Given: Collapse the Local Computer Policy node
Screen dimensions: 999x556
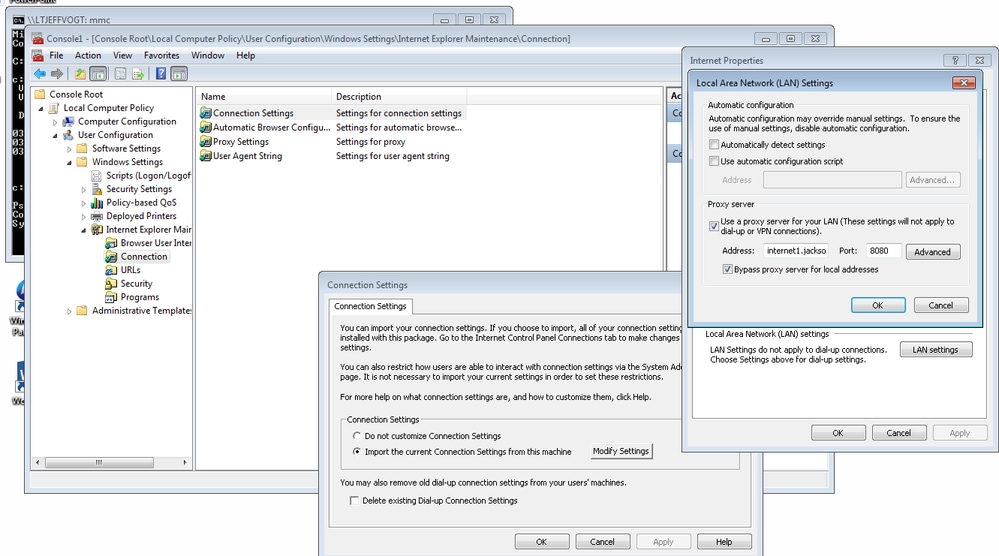Looking at the screenshot, I should click(x=41, y=108).
